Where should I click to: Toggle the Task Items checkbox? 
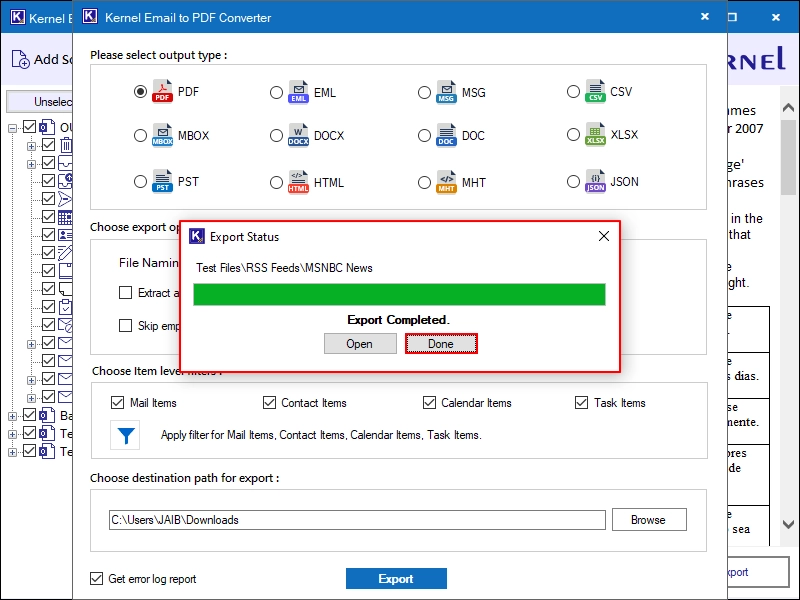pyautogui.click(x=581, y=403)
